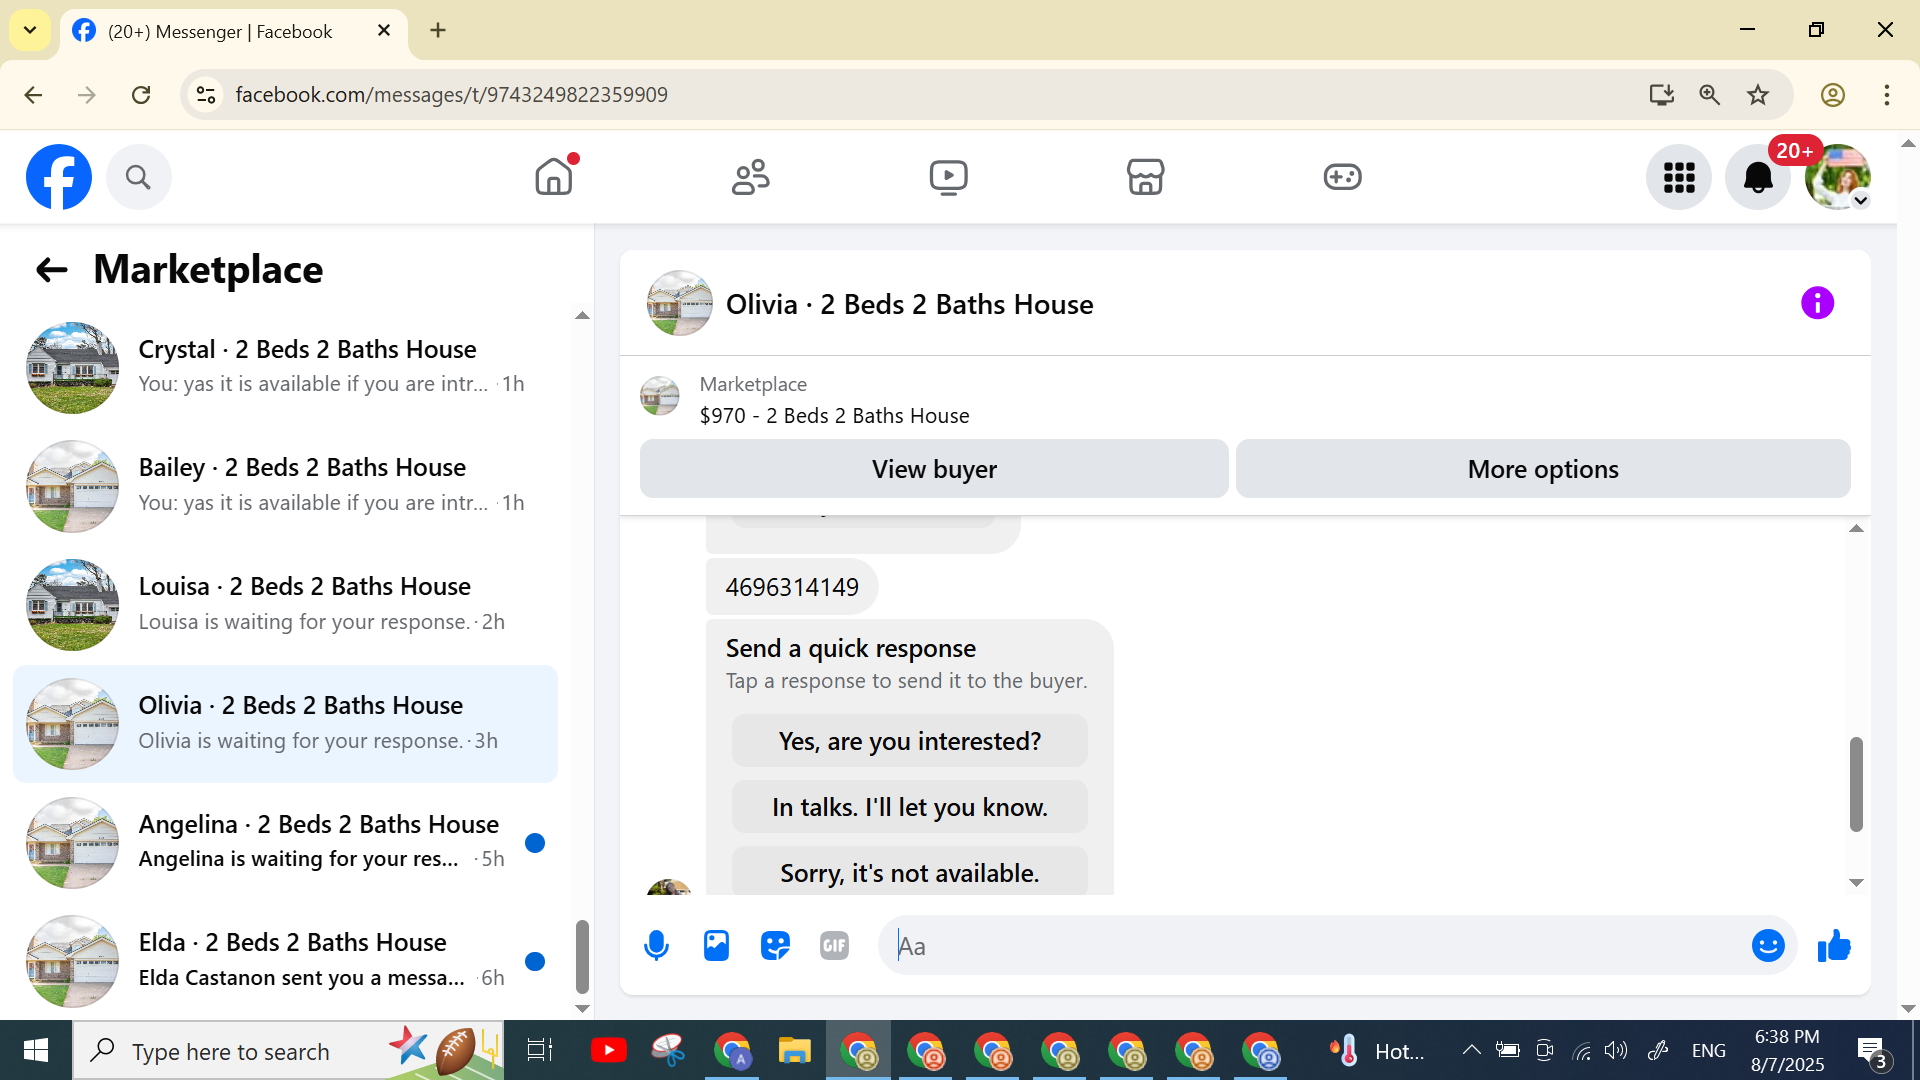
Task: View site information icon in address bar
Action: (206, 95)
